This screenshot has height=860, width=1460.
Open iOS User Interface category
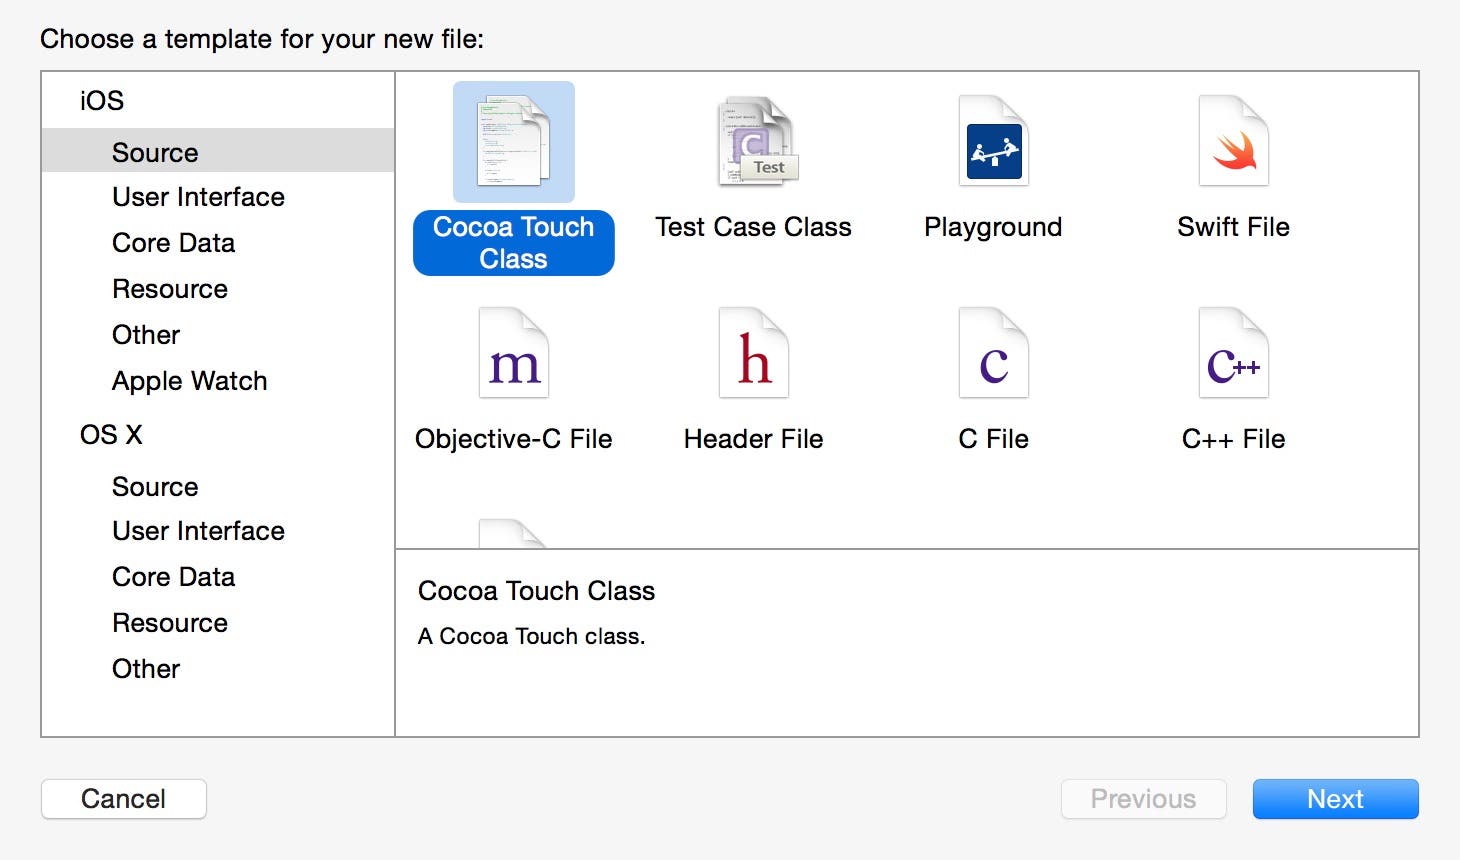click(x=198, y=197)
